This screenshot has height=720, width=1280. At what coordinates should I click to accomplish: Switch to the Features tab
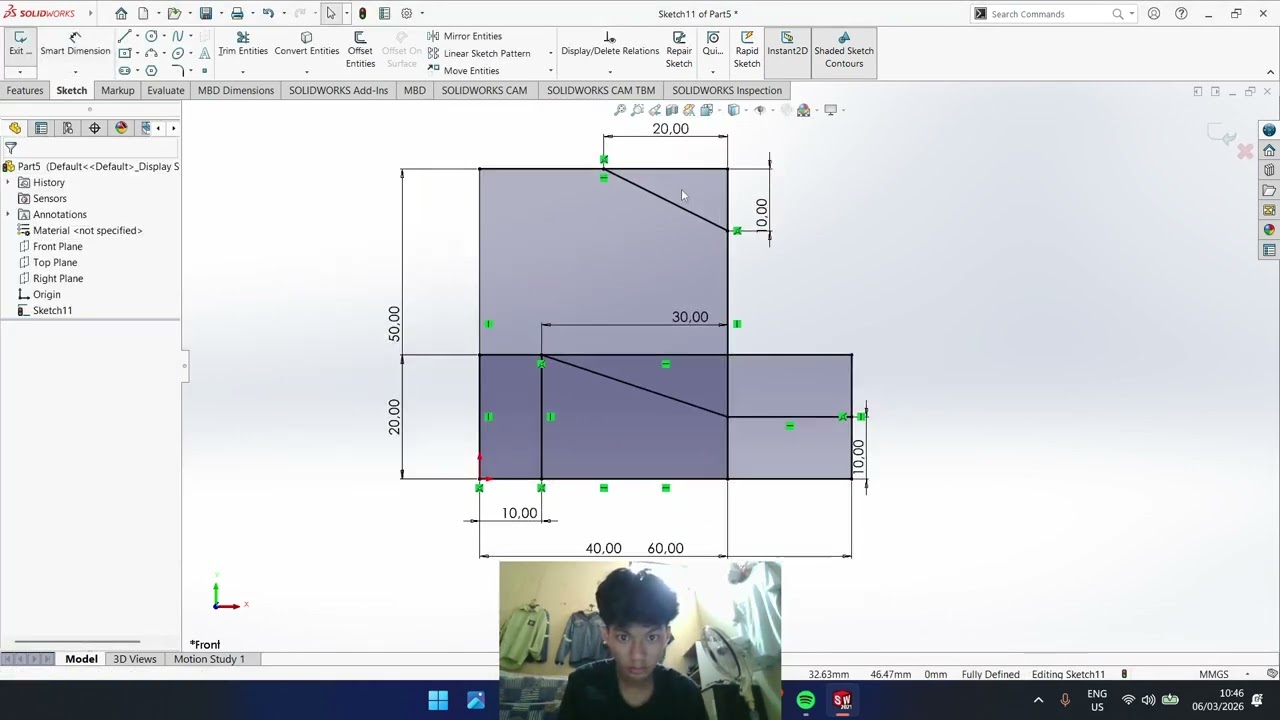click(25, 90)
